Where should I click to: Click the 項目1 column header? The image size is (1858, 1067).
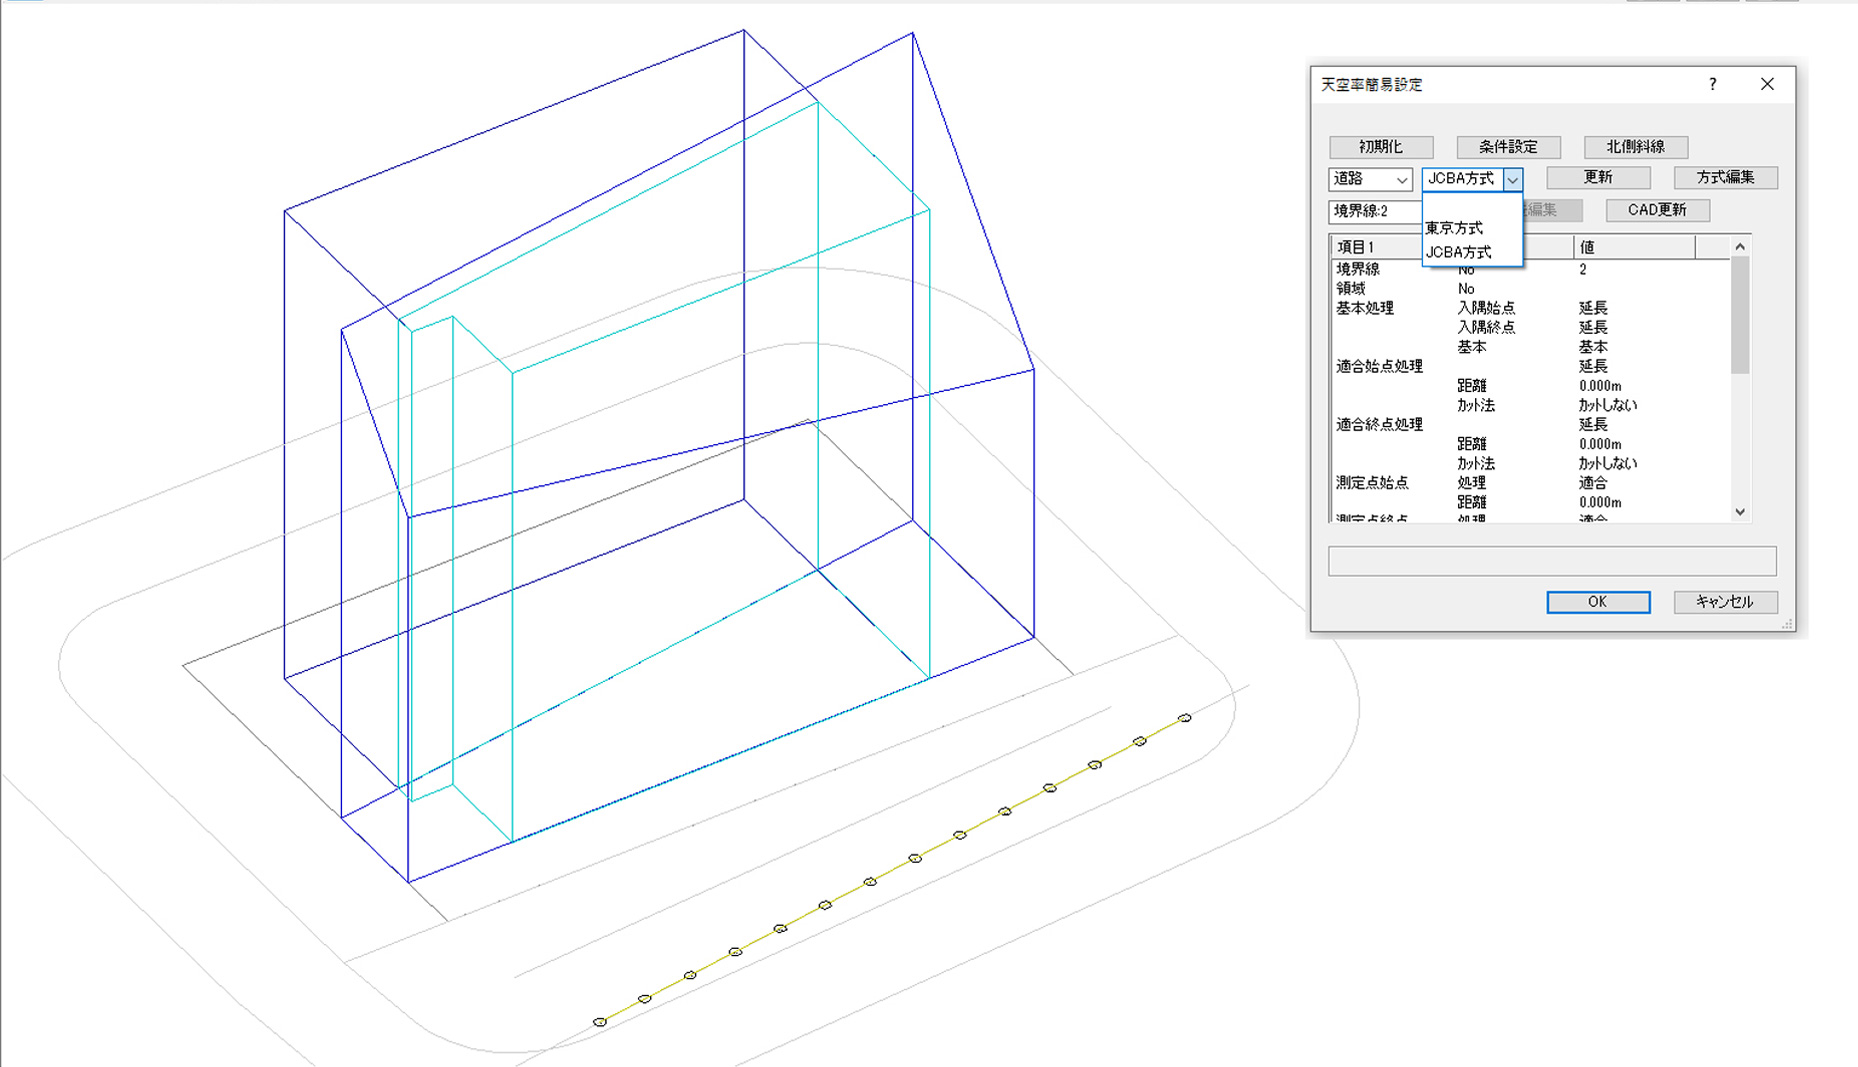click(x=1377, y=247)
